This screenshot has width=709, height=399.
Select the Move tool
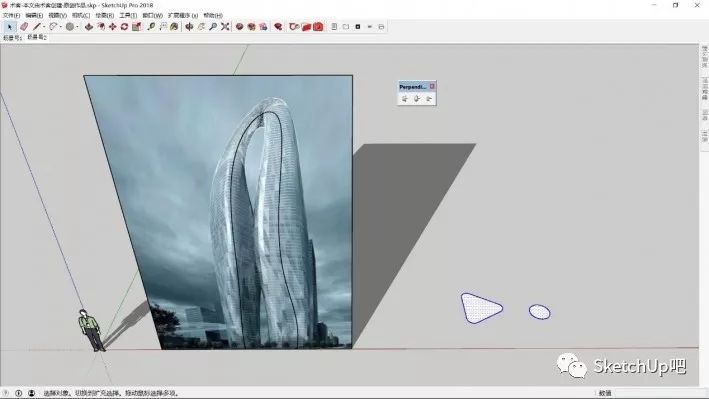(113, 27)
